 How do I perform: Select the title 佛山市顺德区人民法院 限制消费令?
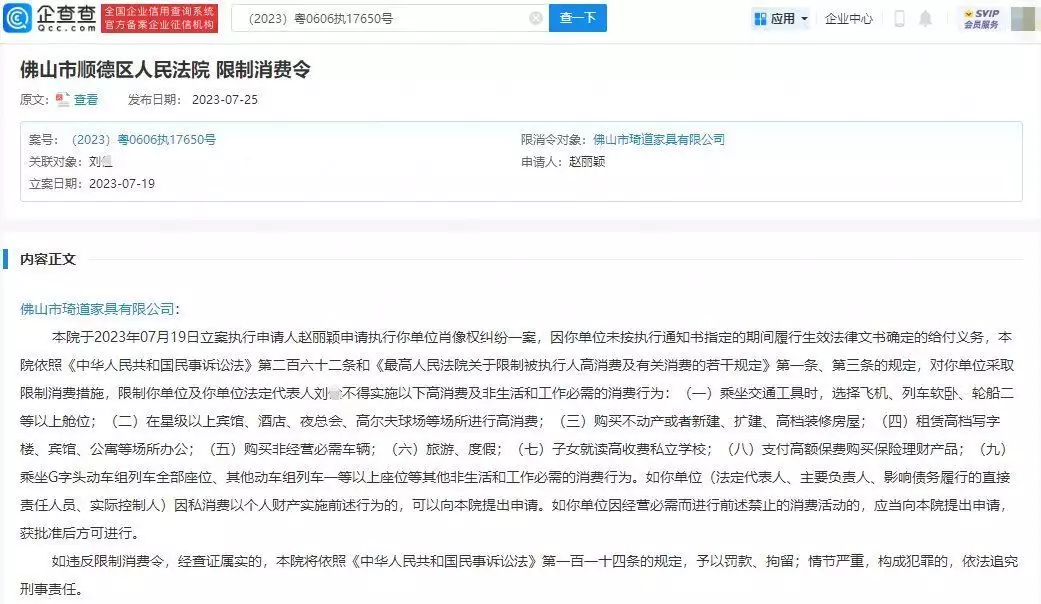click(165, 69)
